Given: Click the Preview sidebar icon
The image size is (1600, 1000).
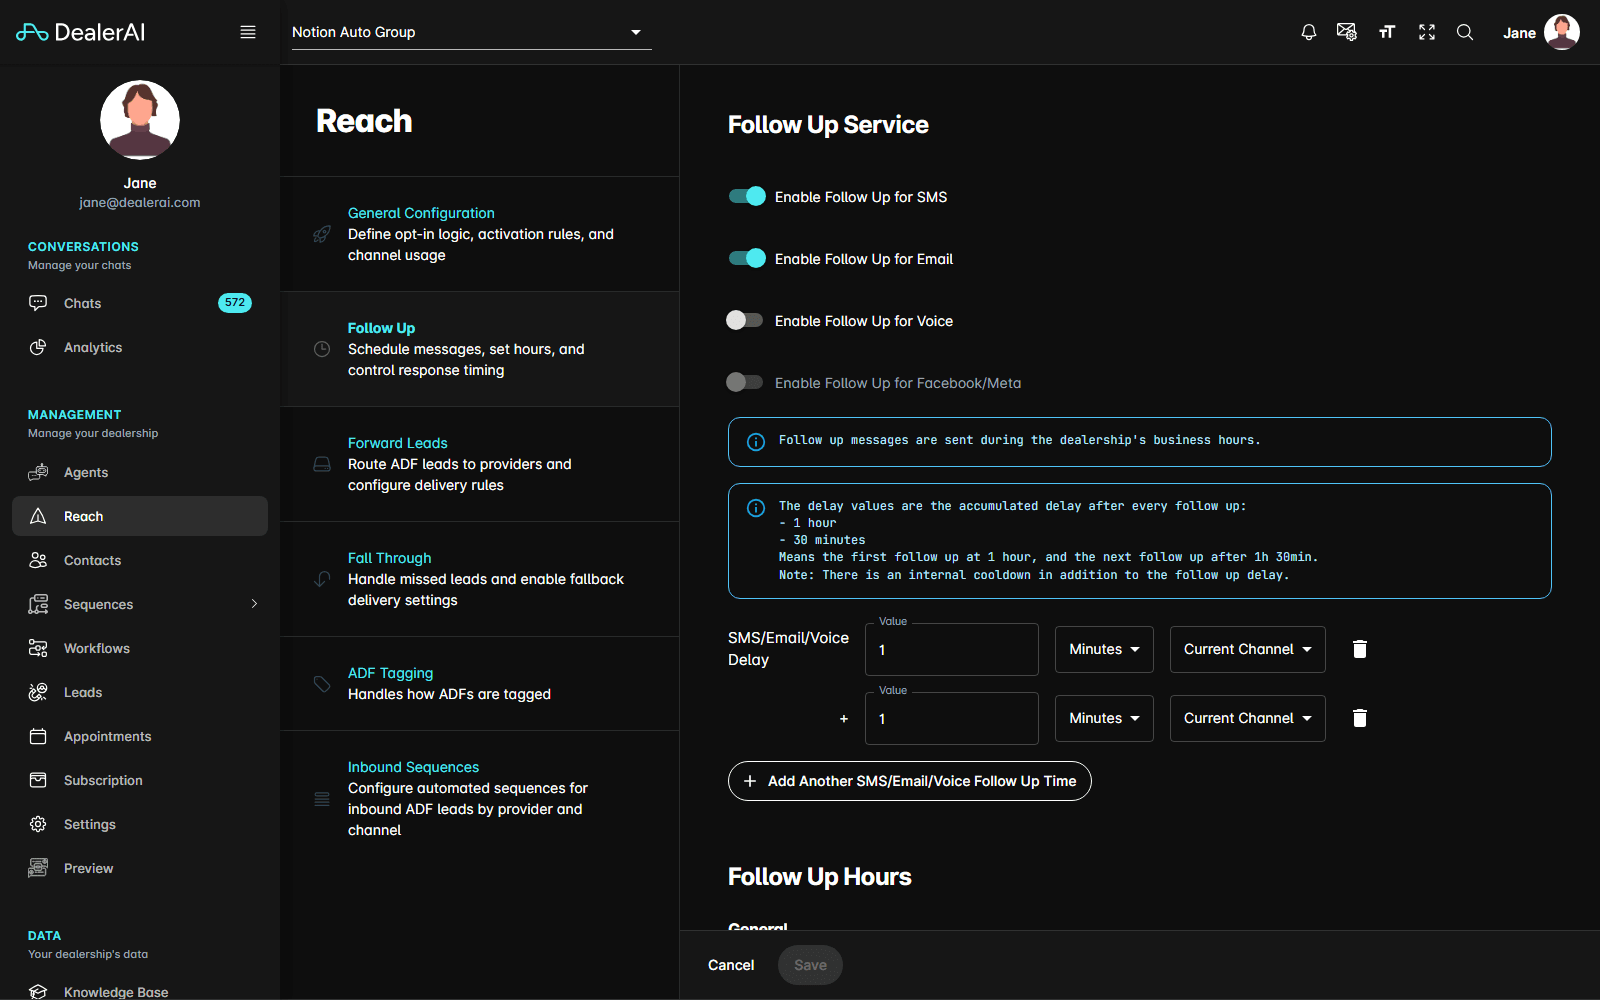Looking at the screenshot, I should pos(38,868).
